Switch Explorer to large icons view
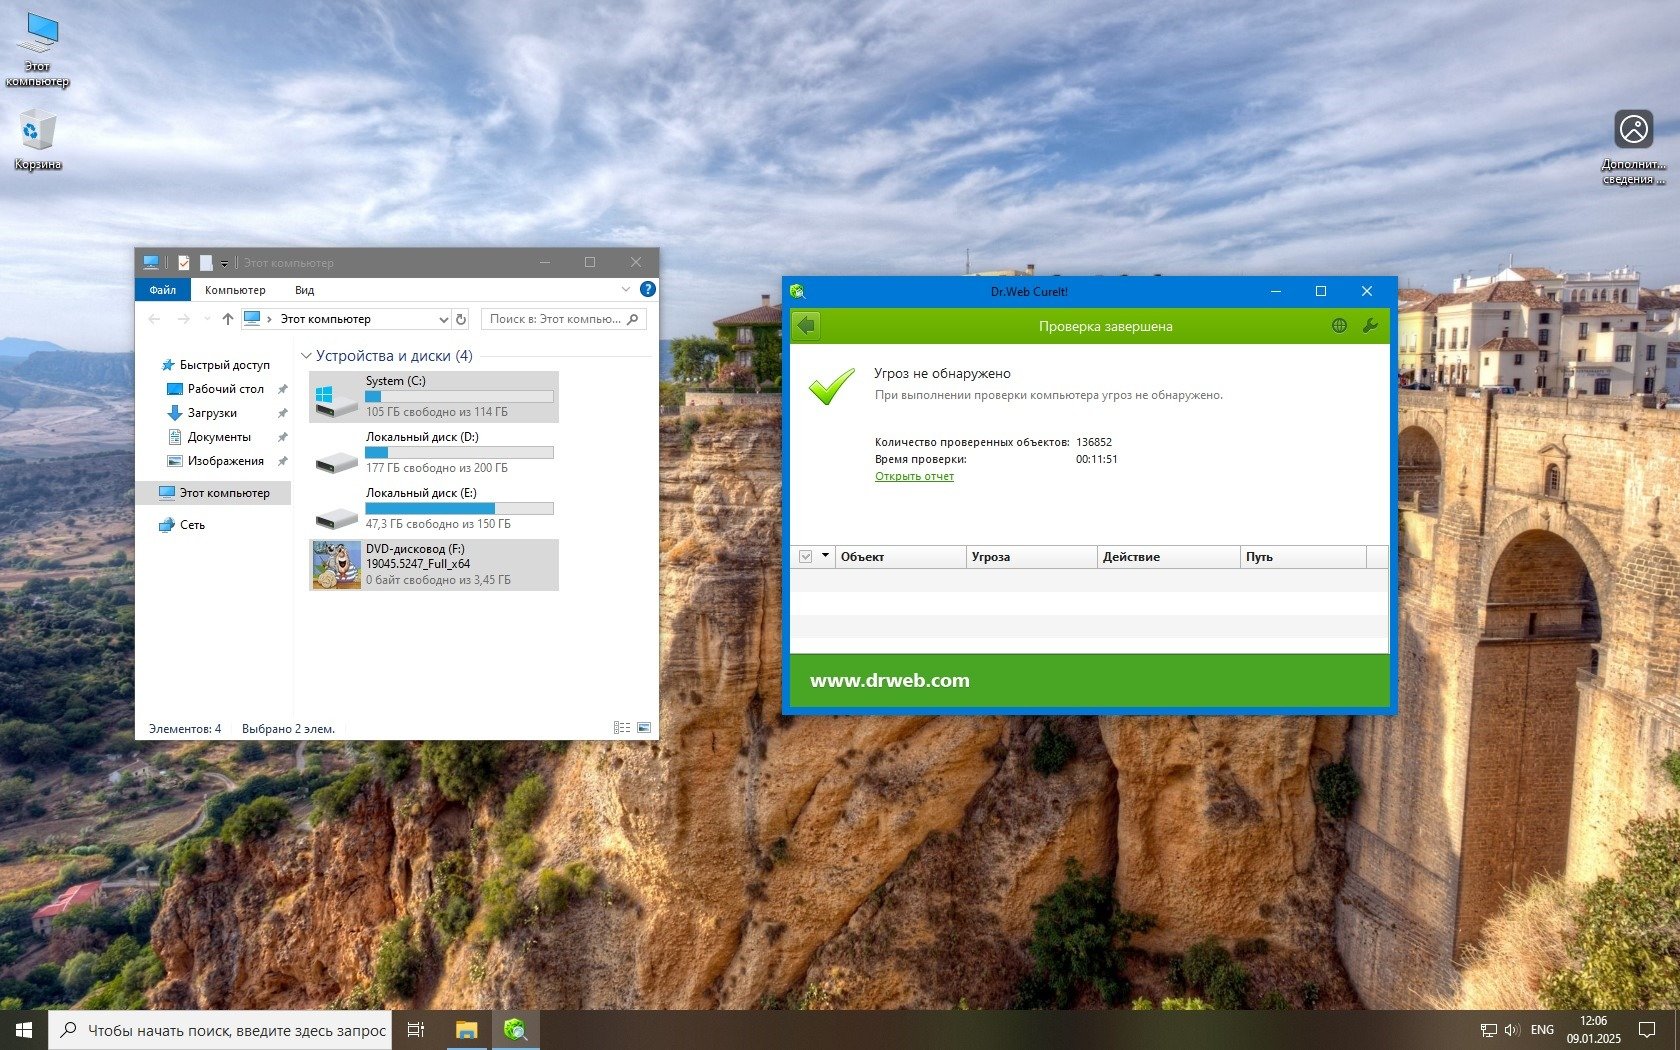The image size is (1680, 1050). tap(643, 728)
